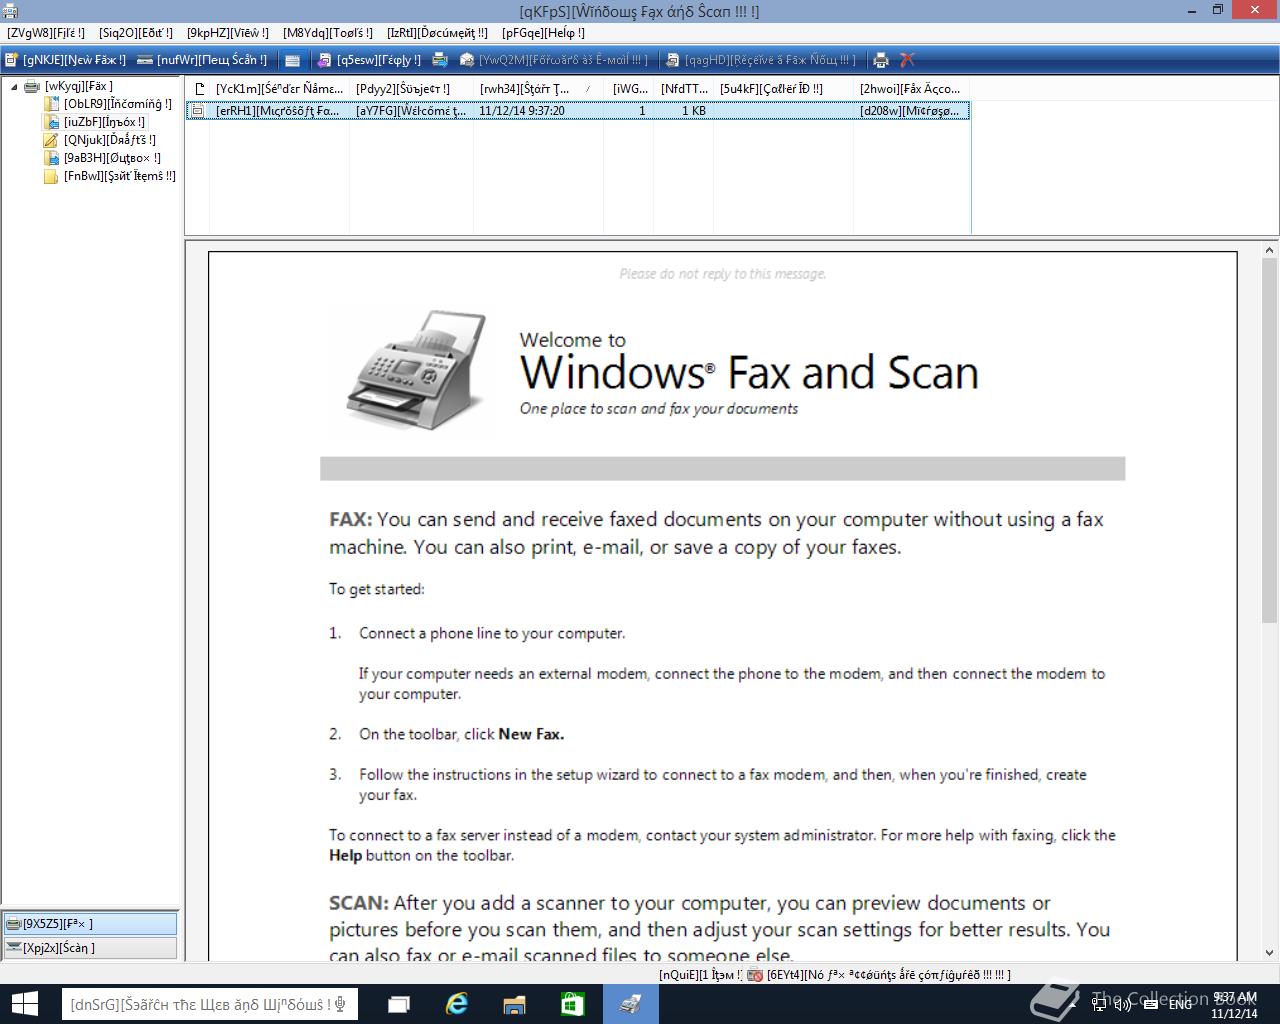The image size is (1280, 1024).
Task: Click the Inbox folder icon
Action: click(x=51, y=122)
